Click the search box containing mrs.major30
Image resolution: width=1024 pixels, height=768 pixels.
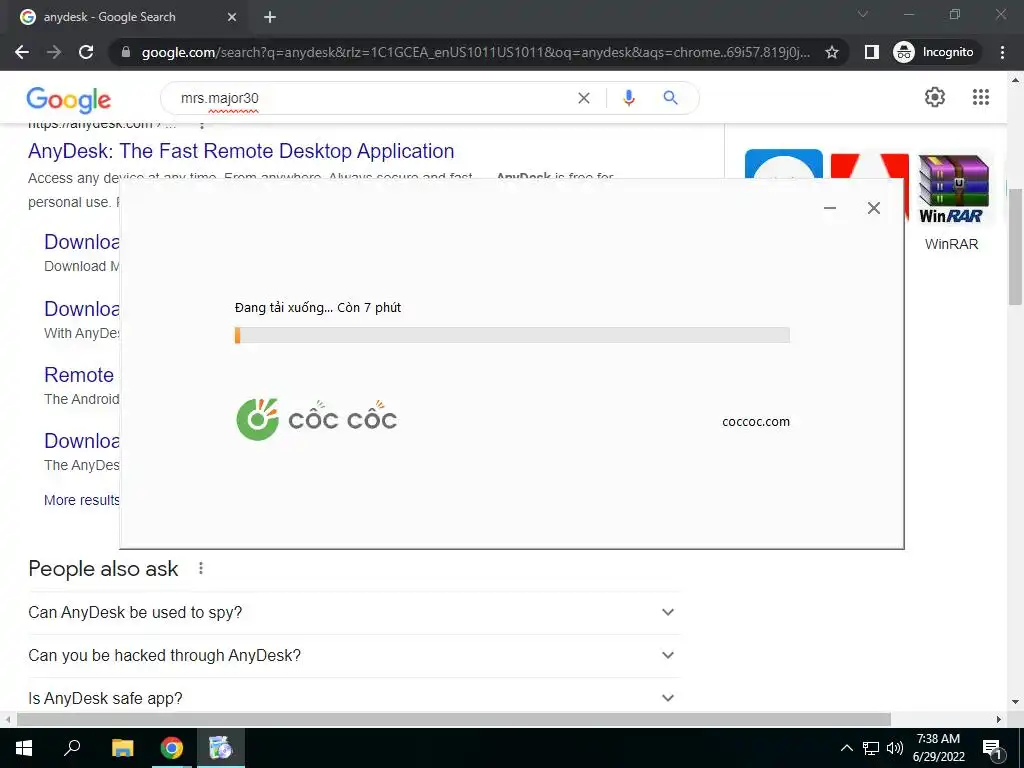coord(372,98)
